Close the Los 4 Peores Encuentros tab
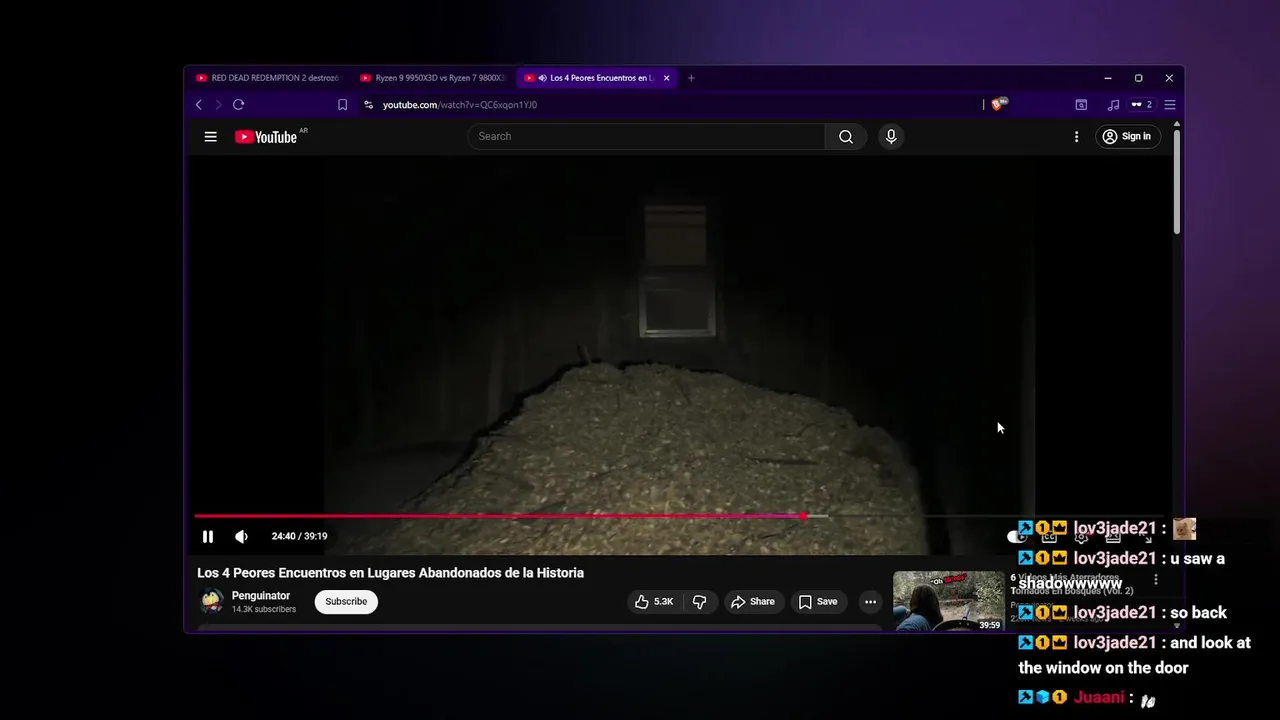Image resolution: width=1280 pixels, height=720 pixels. coord(666,78)
